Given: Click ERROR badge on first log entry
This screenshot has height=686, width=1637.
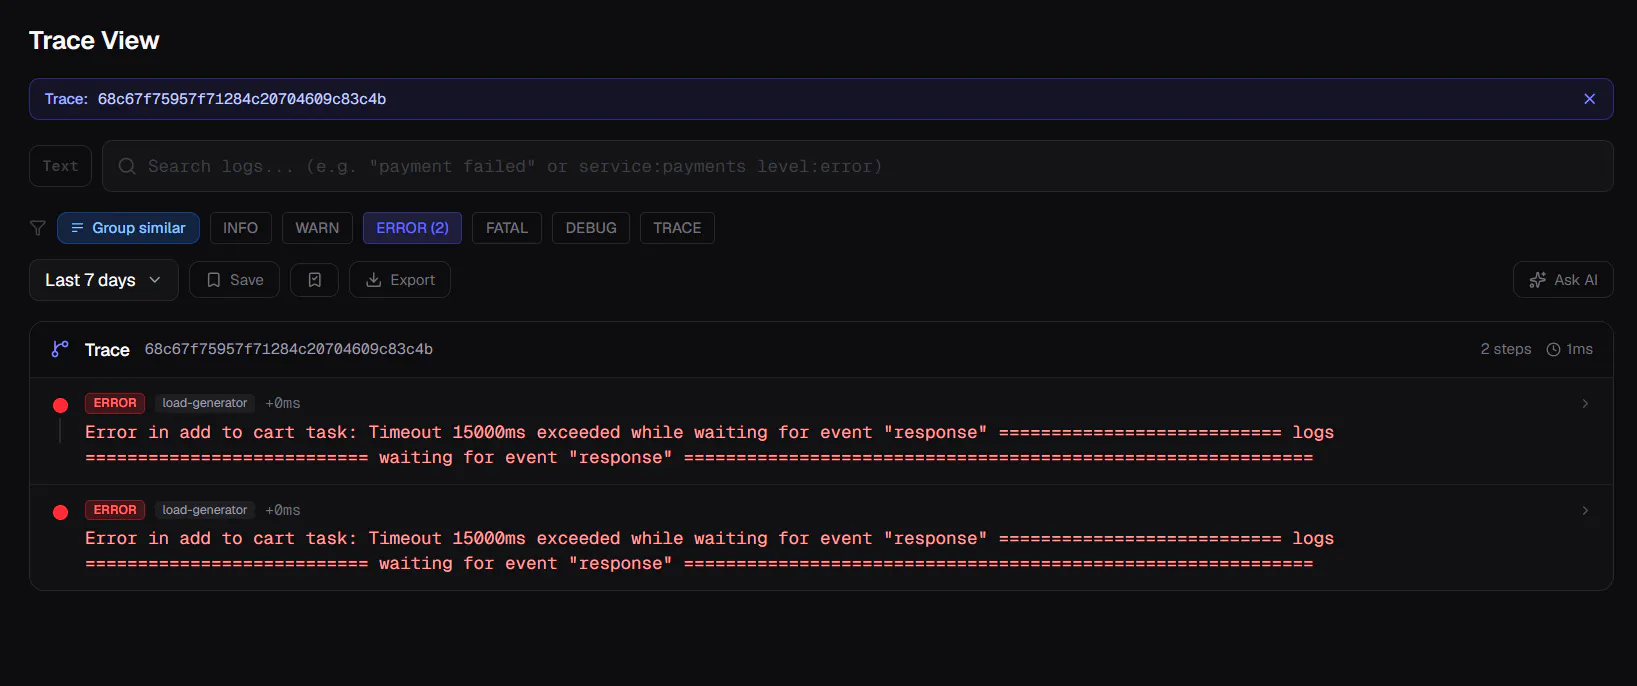Looking at the screenshot, I should tap(115, 403).
